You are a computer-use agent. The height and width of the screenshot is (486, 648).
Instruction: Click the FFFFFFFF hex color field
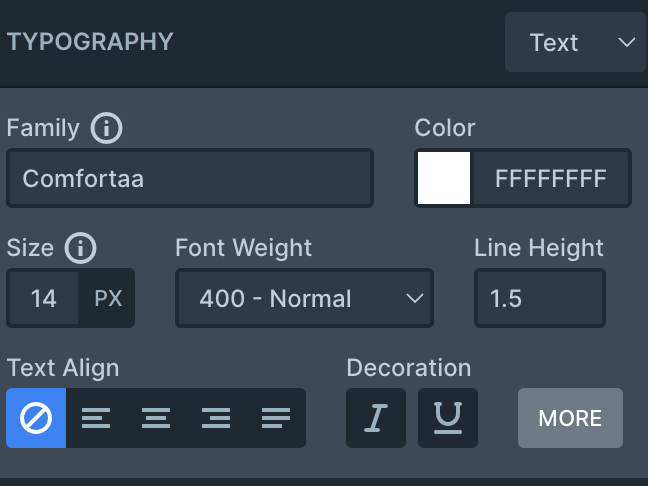pyautogui.click(x=551, y=178)
